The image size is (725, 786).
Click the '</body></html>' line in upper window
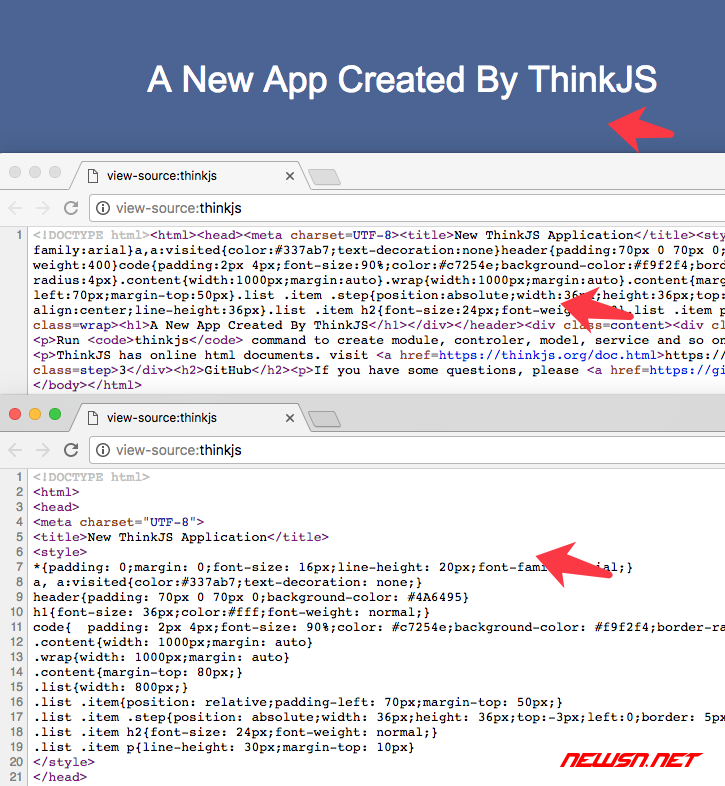pos(87,385)
